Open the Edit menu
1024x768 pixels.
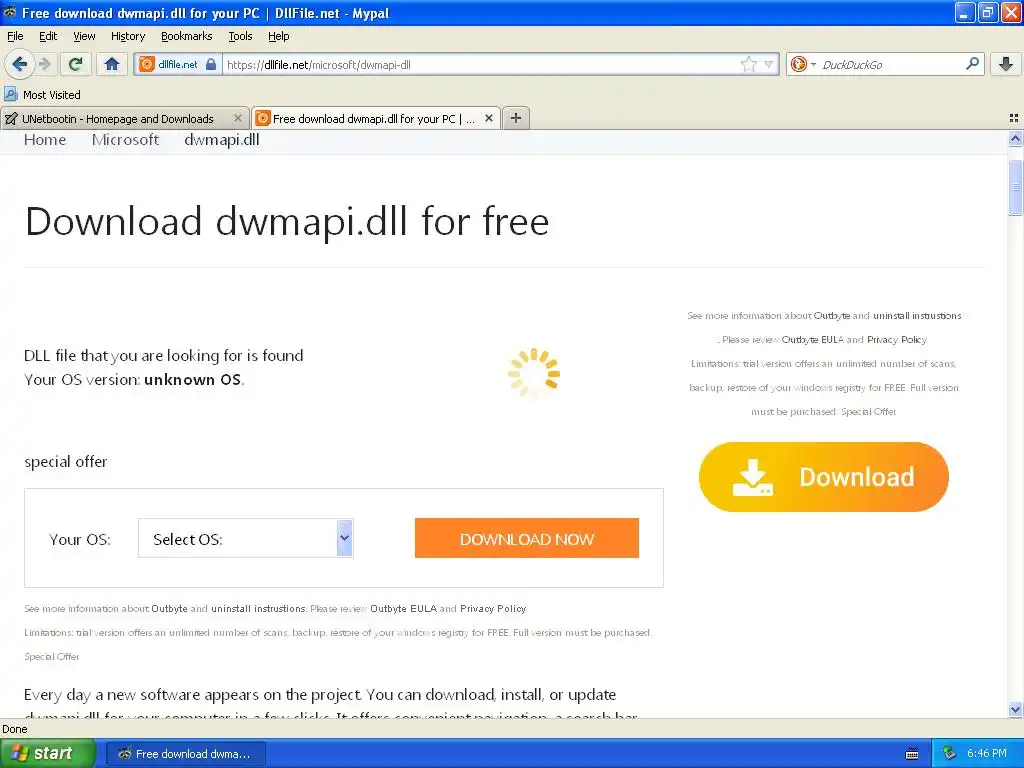coord(48,36)
